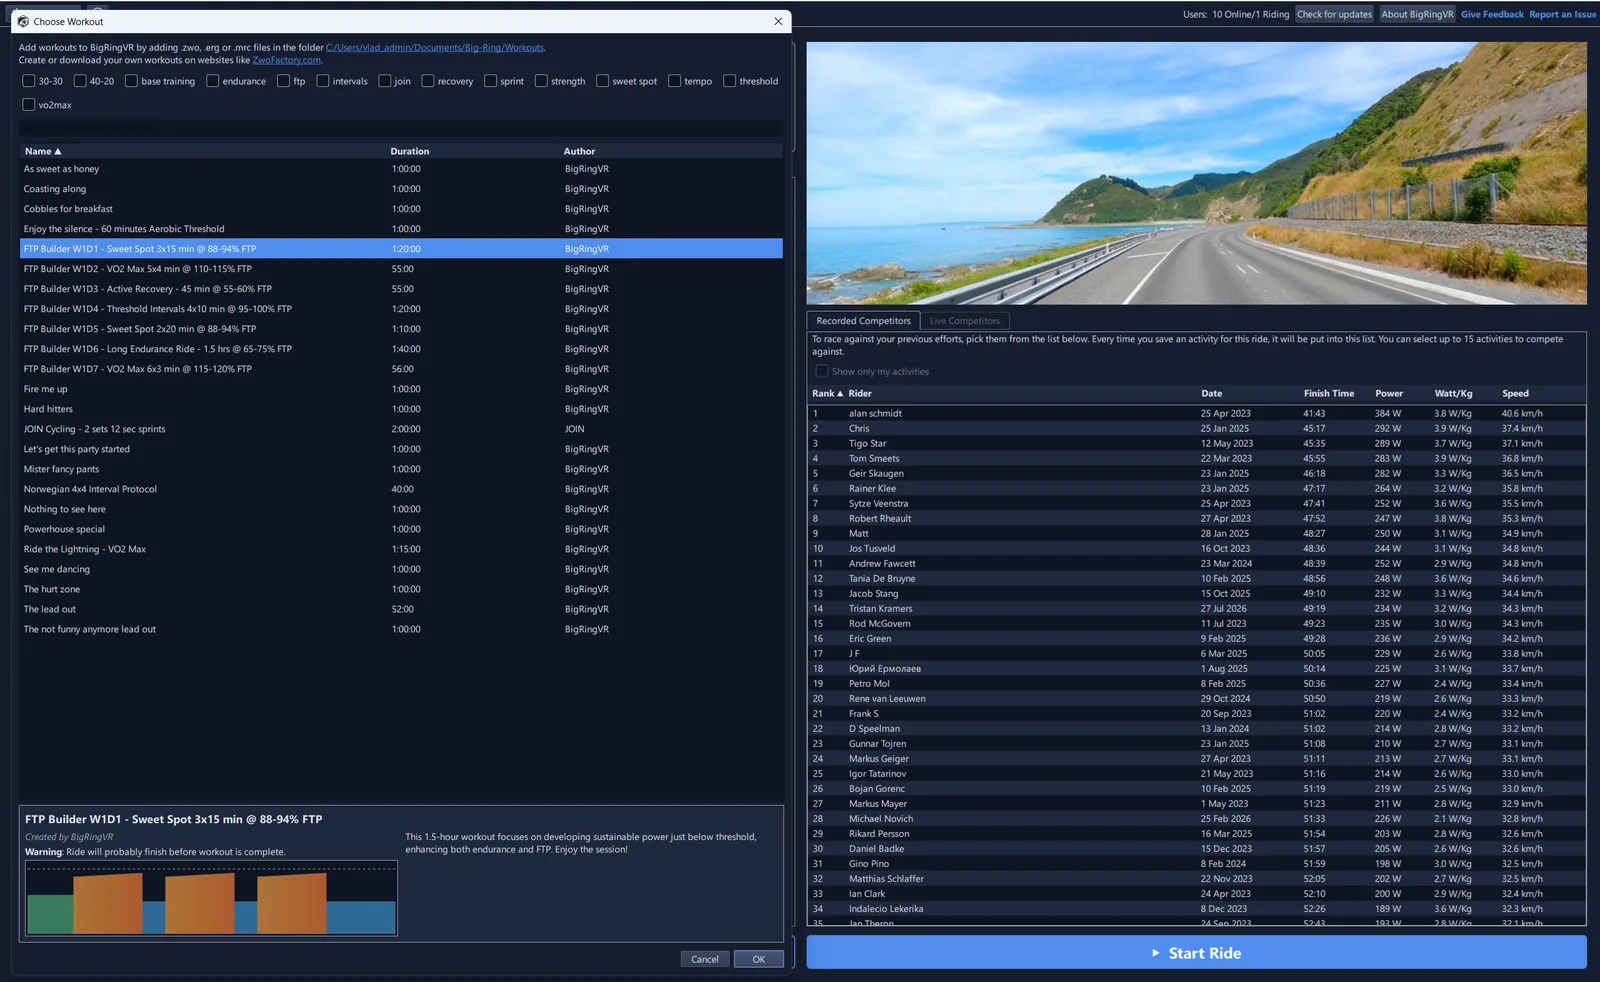
Task: Tick Show only my activities checkbox
Action: (x=822, y=371)
